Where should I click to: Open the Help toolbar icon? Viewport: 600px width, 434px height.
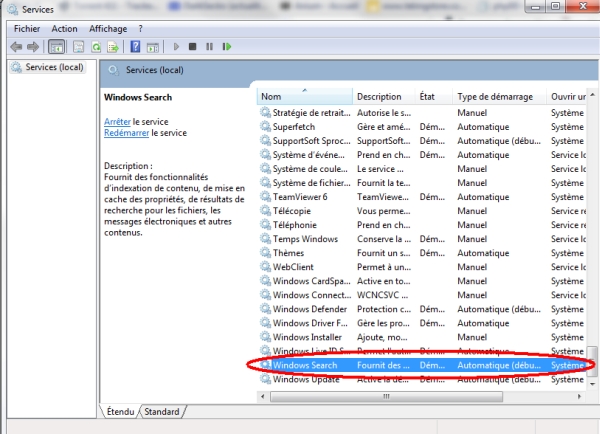click(135, 47)
